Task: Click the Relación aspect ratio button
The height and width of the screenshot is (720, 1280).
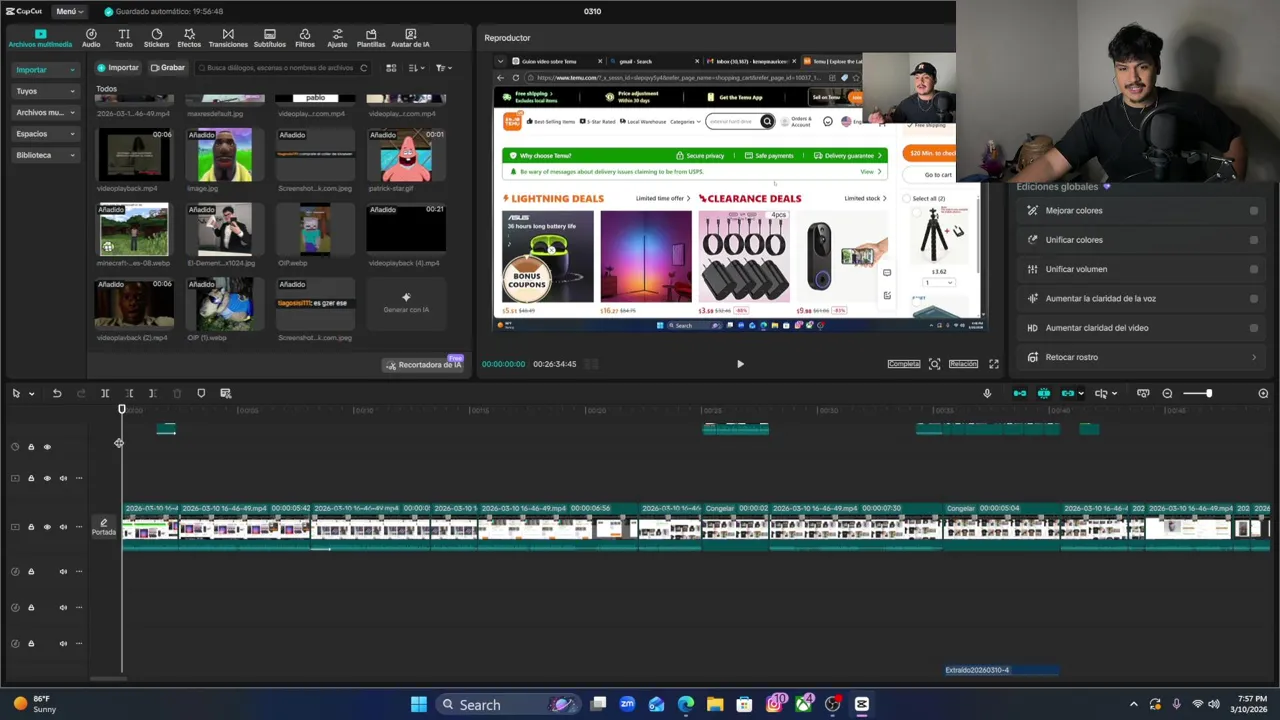Action: [x=963, y=364]
